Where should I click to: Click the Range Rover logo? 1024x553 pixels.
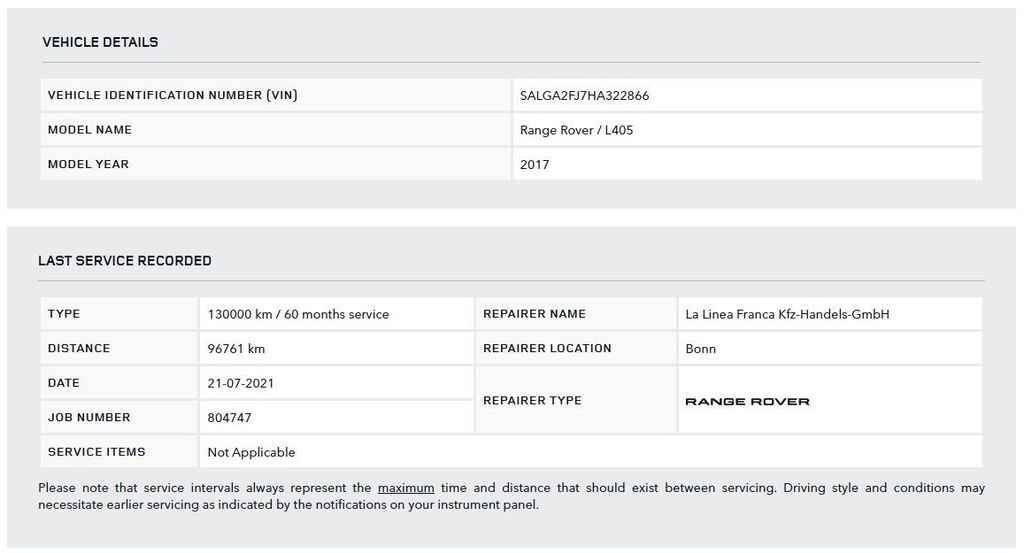(747, 401)
